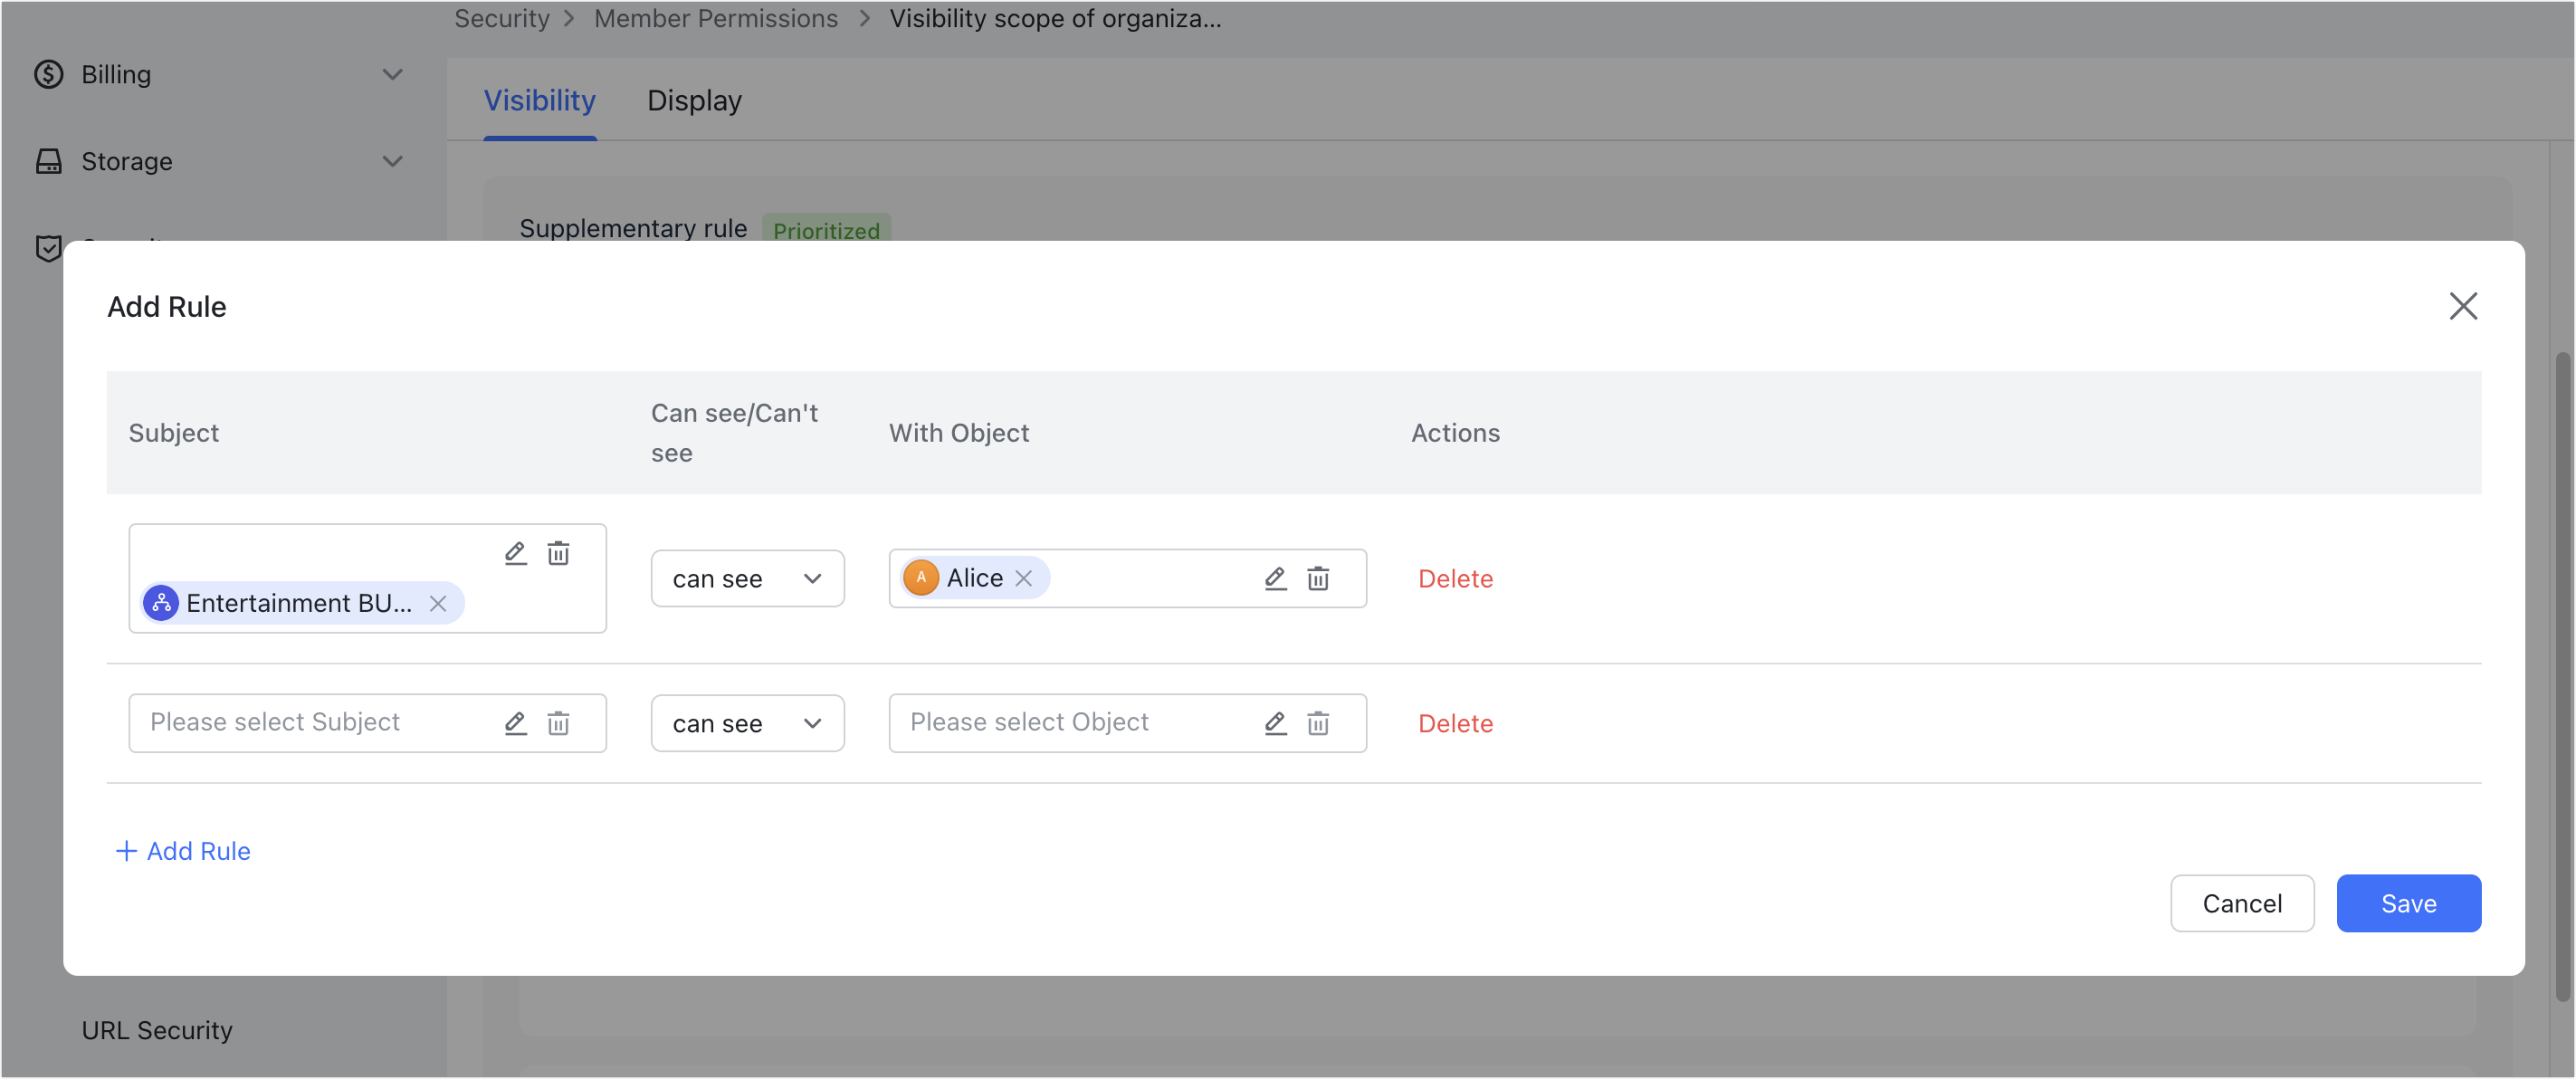Remove the Alice tag

[1023, 578]
